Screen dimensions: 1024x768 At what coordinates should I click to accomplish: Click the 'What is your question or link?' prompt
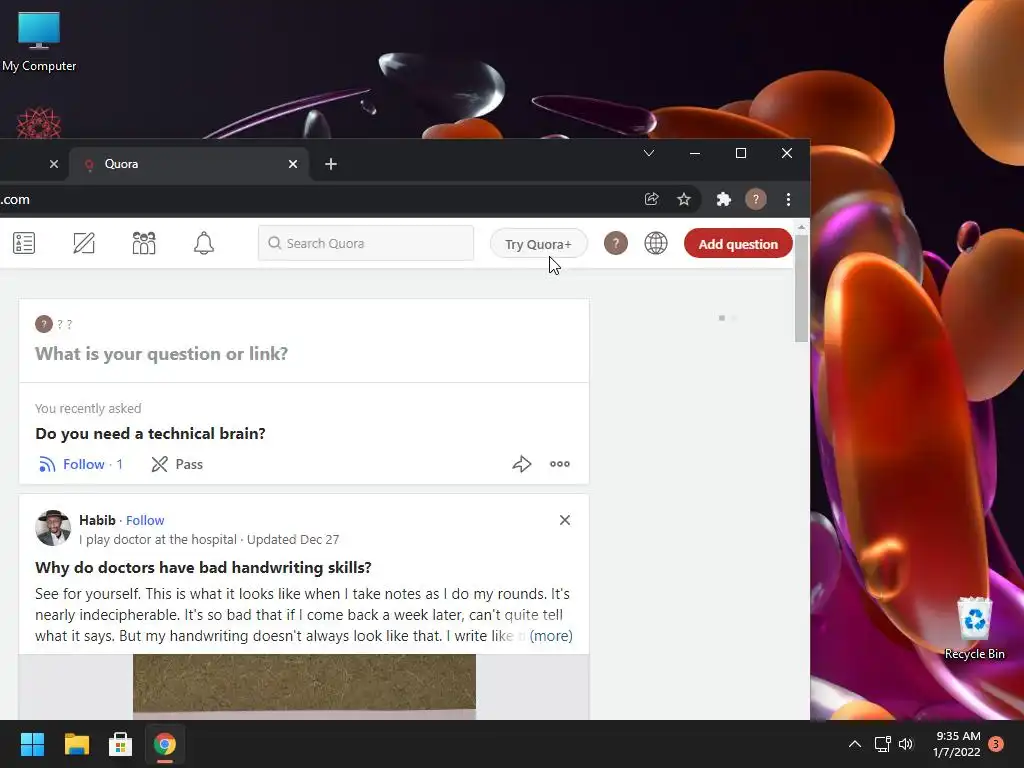161,353
